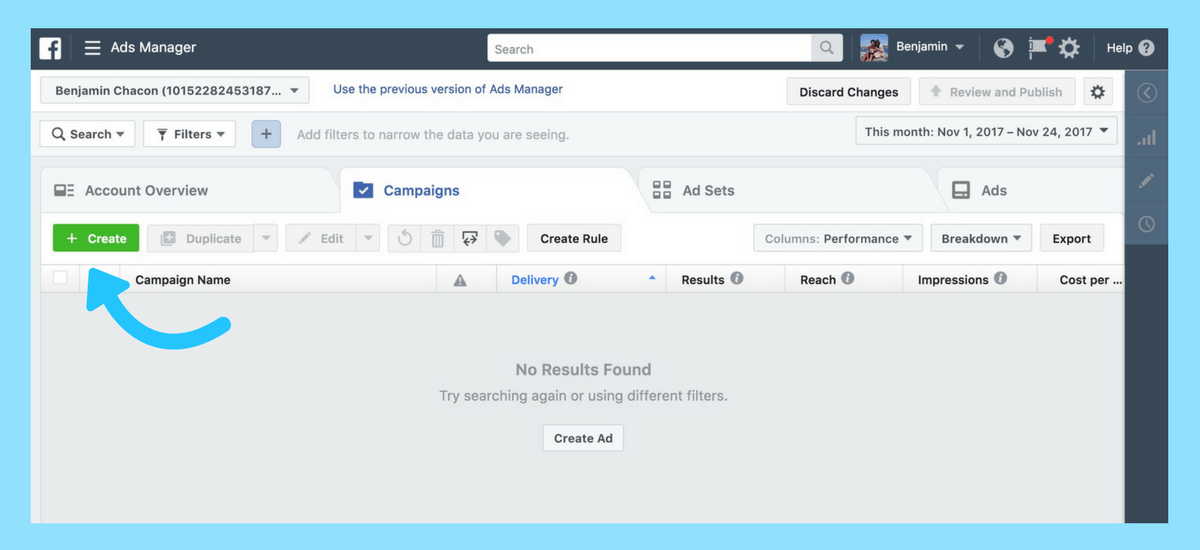Viewport: 1200px width, 550px height.
Task: Open the top bar settings gear
Action: coord(1069,48)
